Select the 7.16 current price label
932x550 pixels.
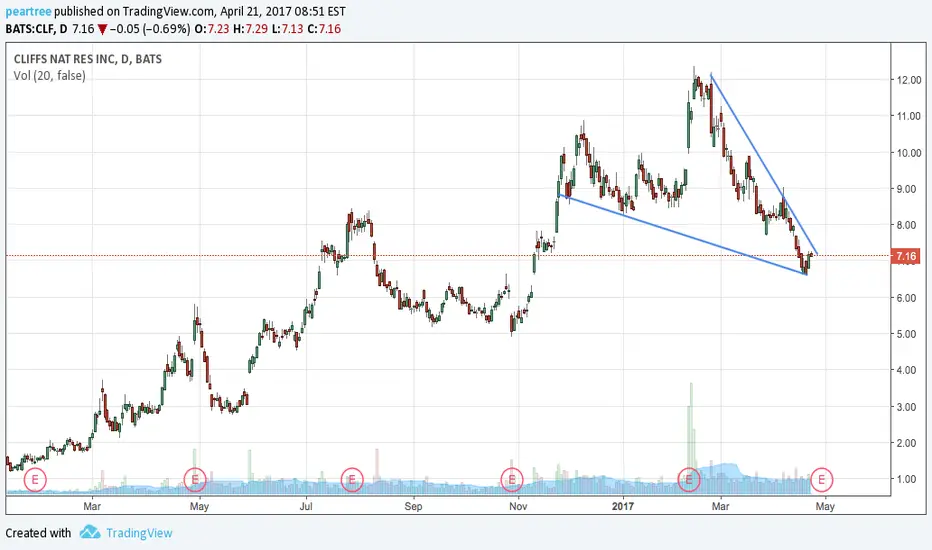pyautogui.click(x=905, y=256)
